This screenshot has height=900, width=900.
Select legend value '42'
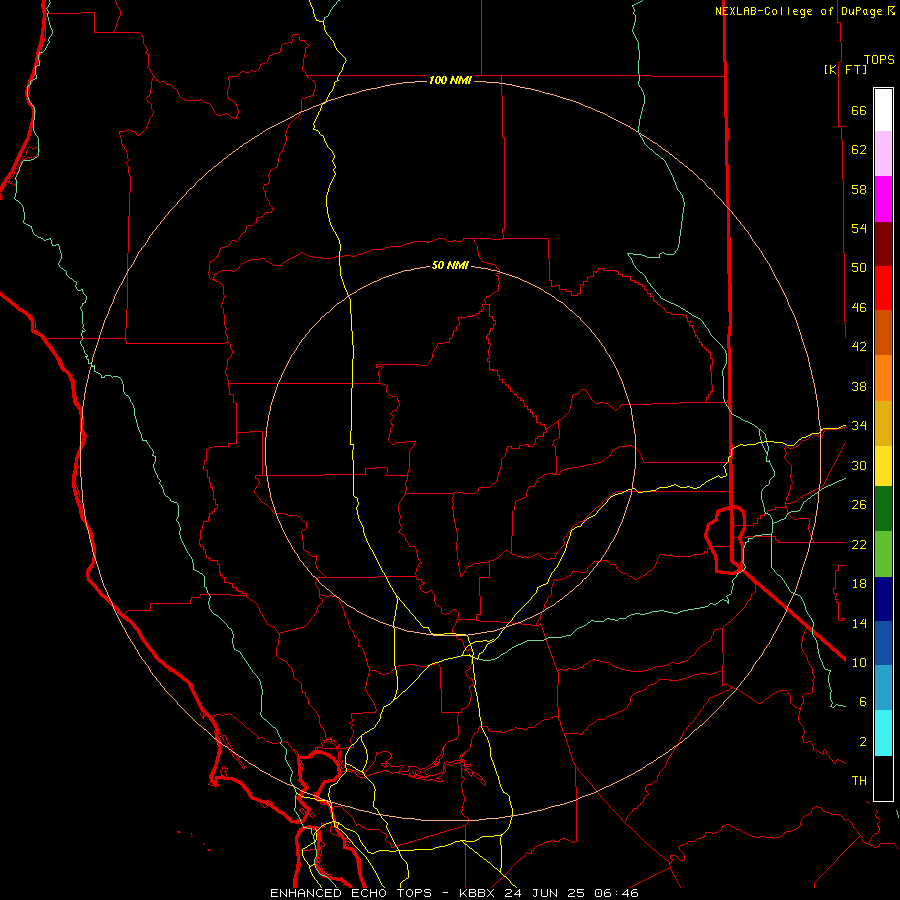pyautogui.click(x=859, y=347)
